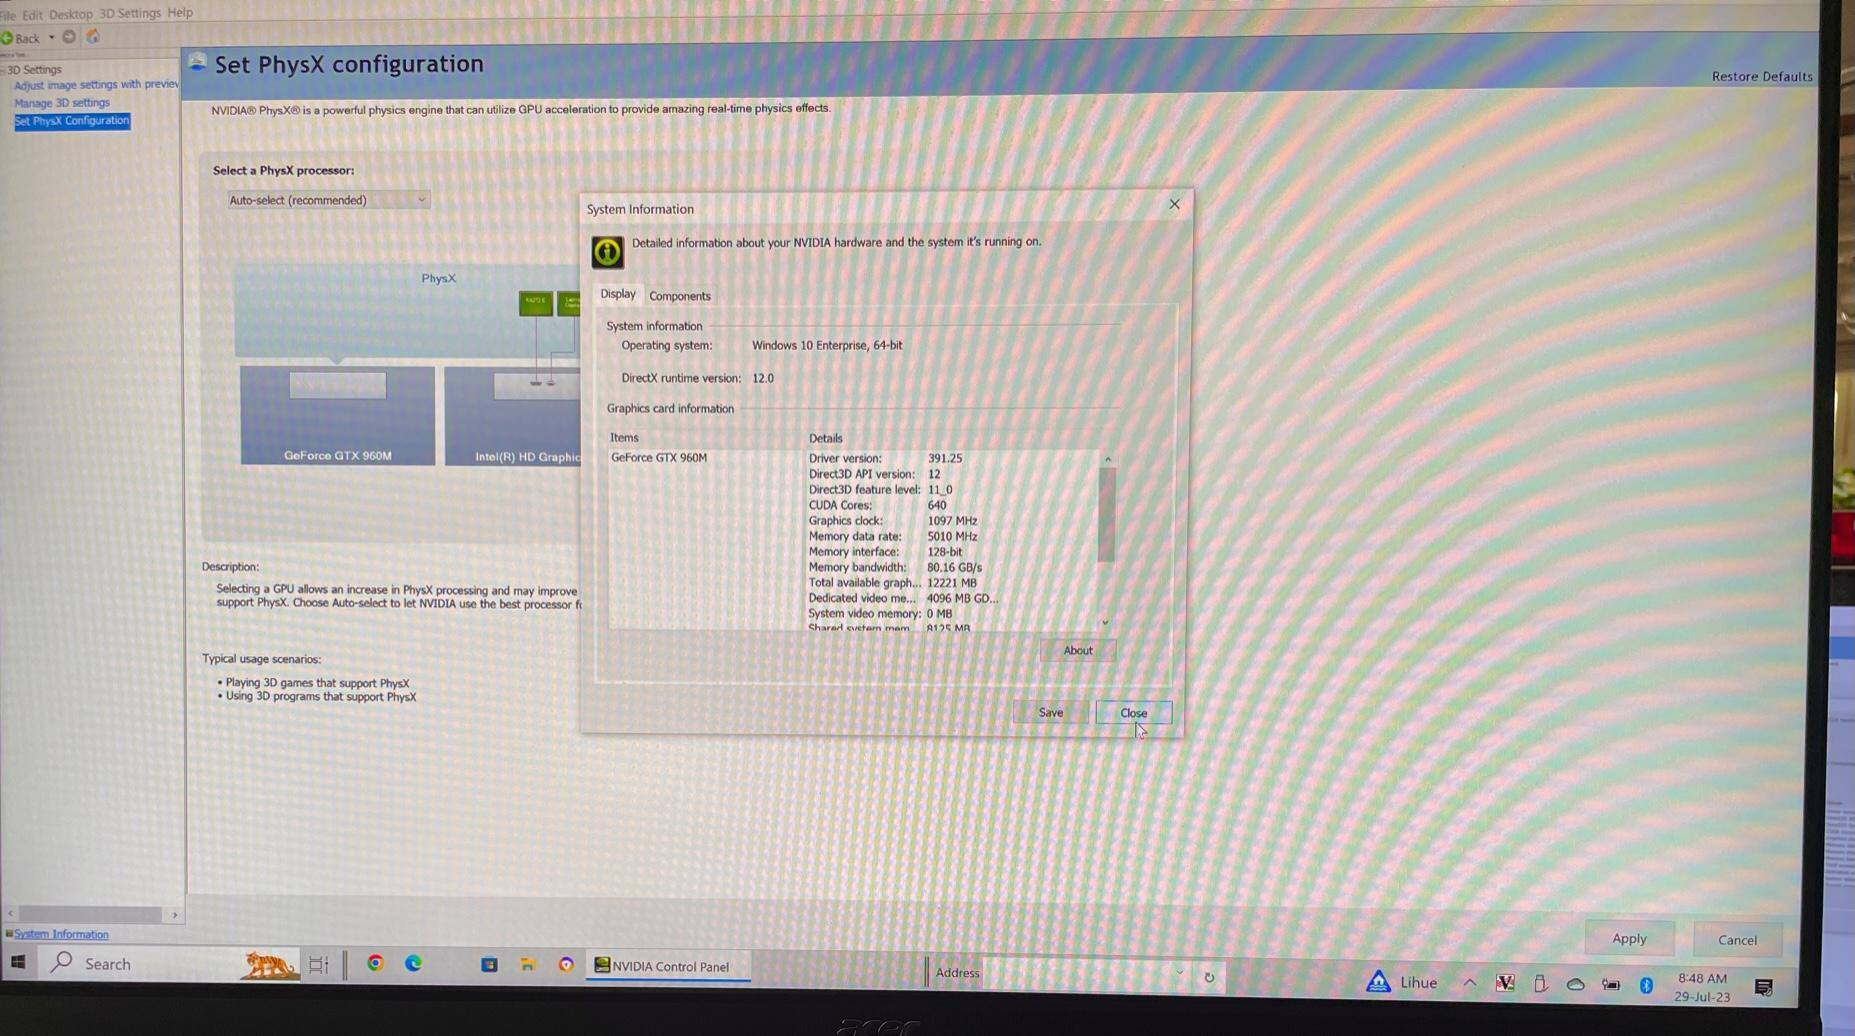Show hidden system tray icons chevron

click(x=1469, y=983)
